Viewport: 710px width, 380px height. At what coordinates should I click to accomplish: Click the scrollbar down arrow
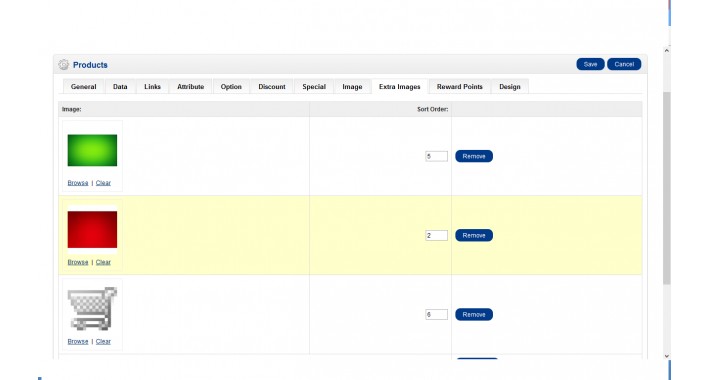(x=667, y=356)
